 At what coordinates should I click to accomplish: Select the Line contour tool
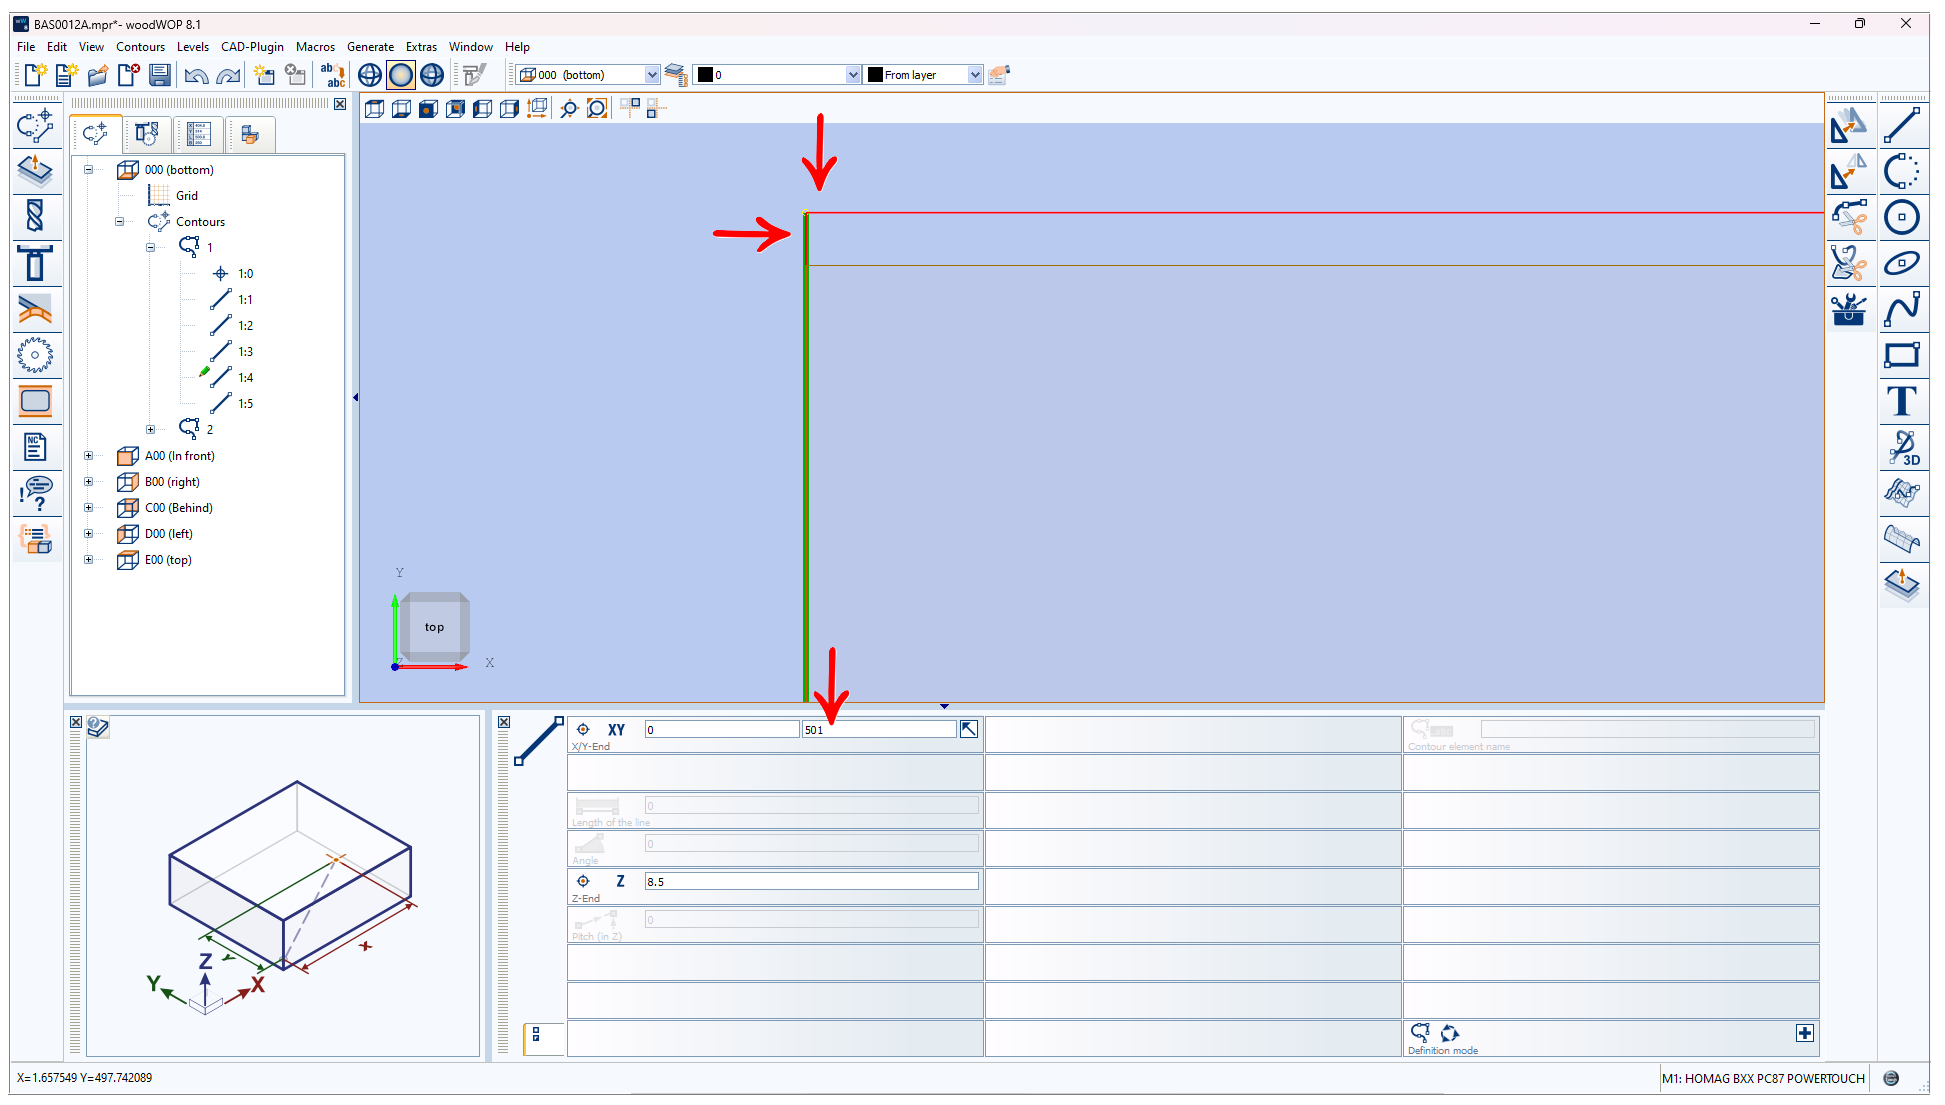(1901, 126)
